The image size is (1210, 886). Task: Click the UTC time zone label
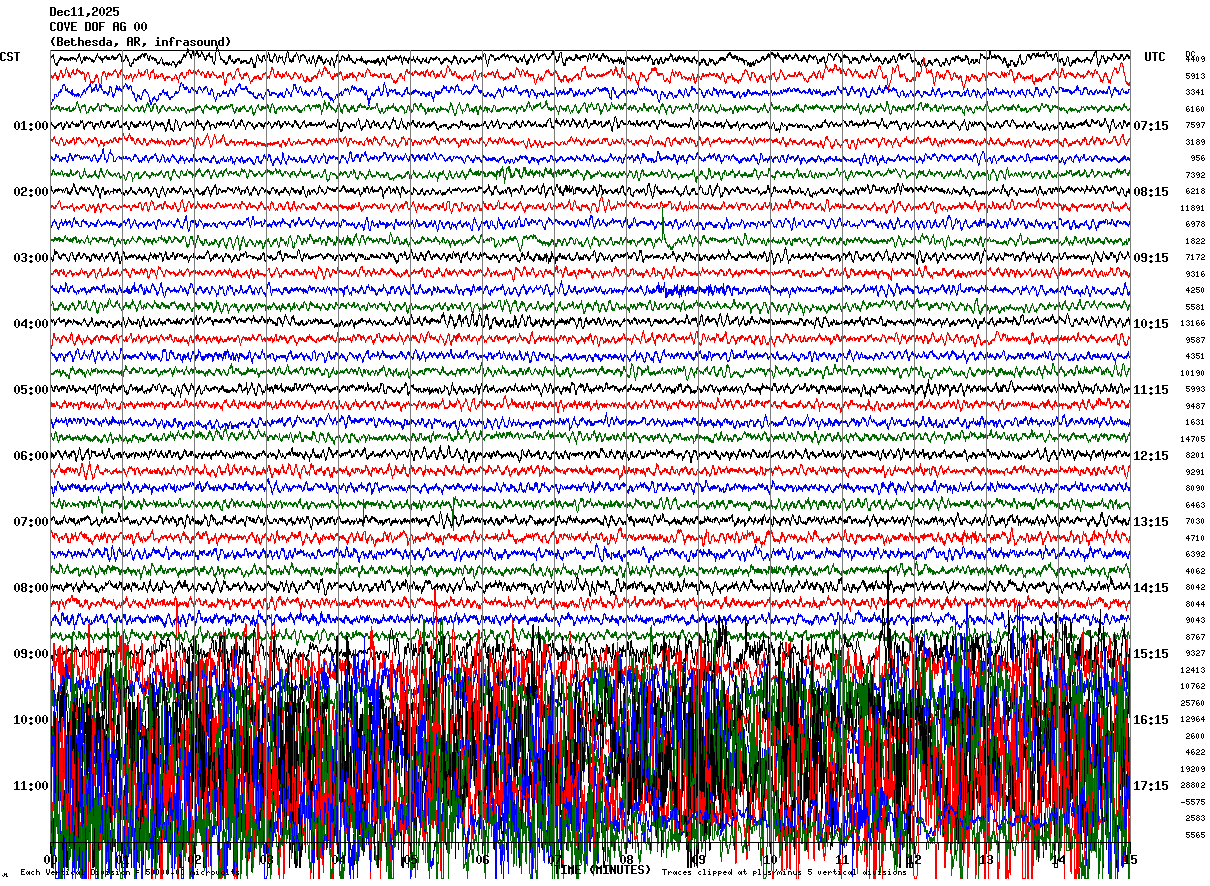click(x=1155, y=57)
